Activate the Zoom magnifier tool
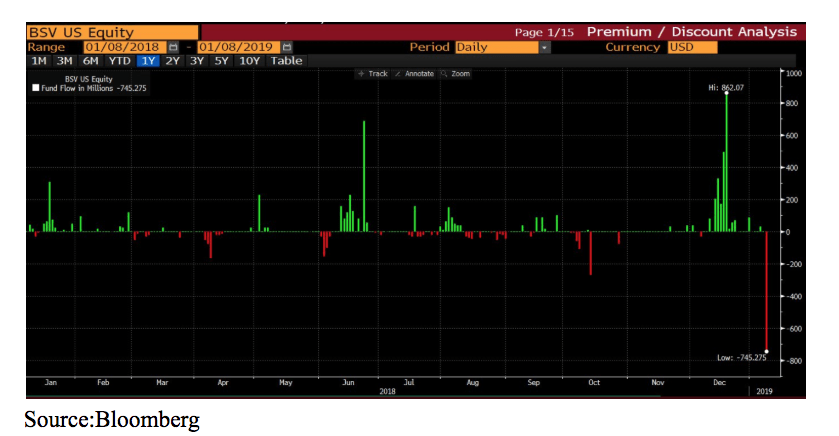Screen dimensions: 839x436 click(x=455, y=74)
